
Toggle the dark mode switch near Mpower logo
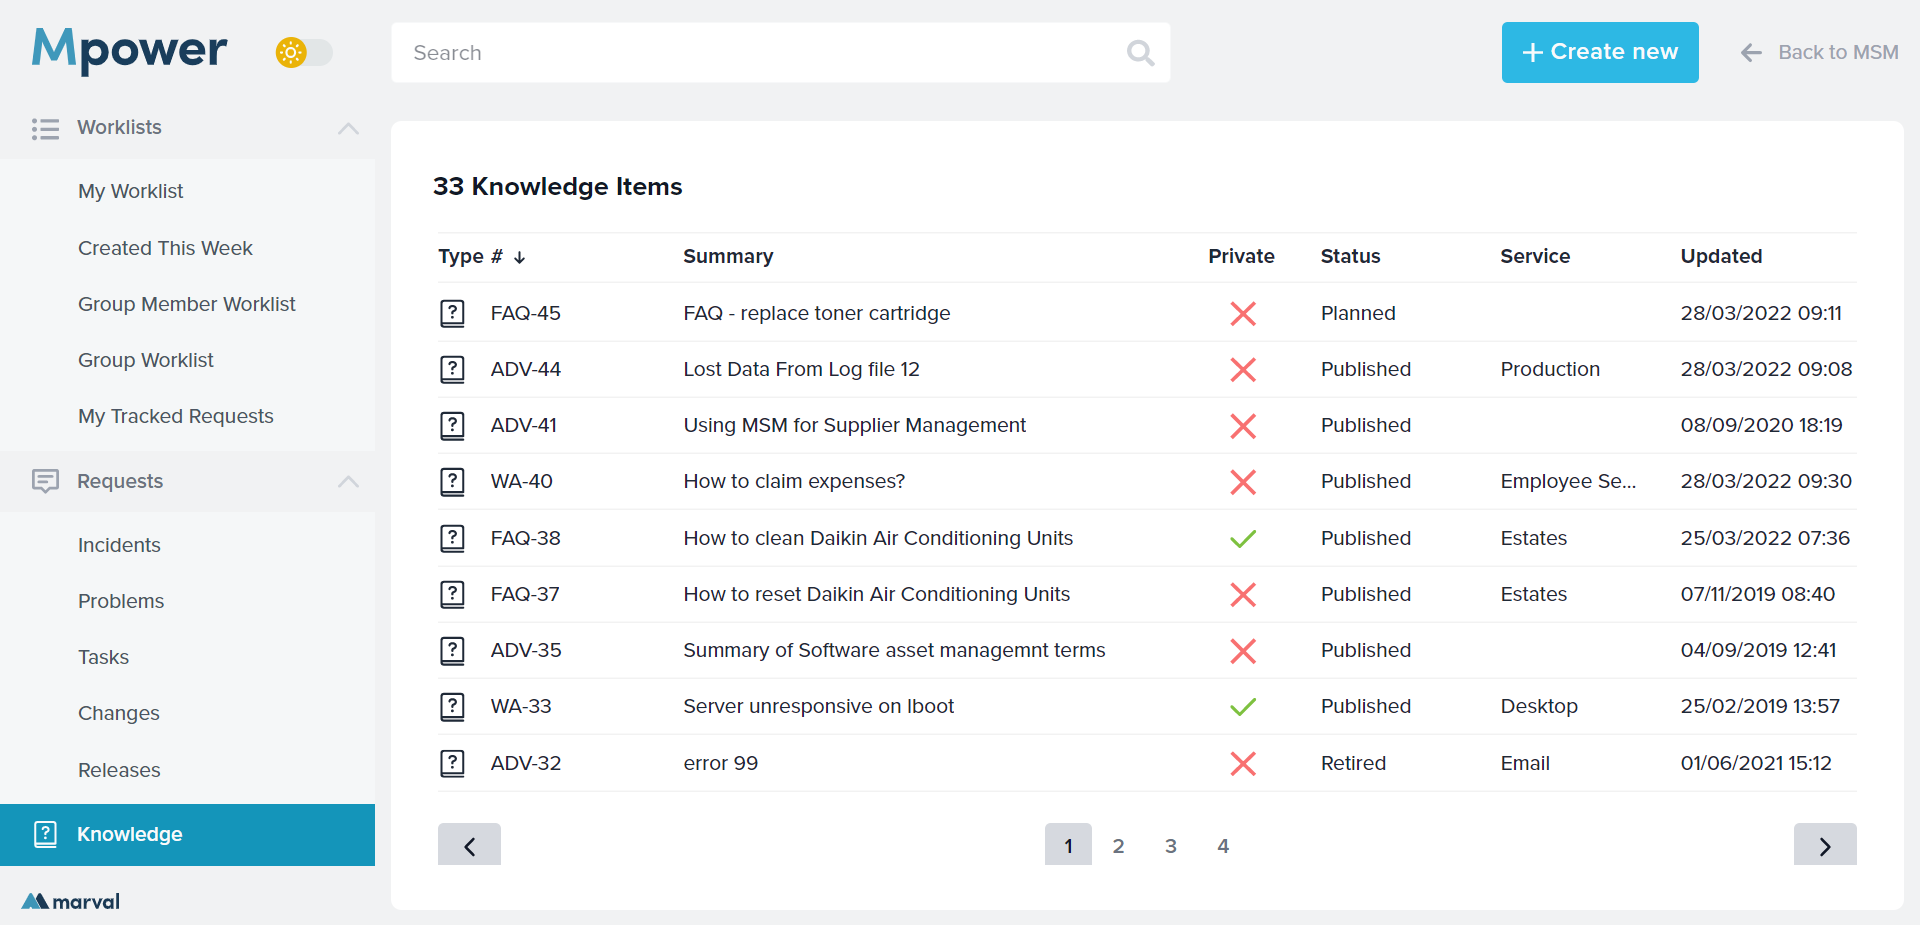tap(303, 52)
